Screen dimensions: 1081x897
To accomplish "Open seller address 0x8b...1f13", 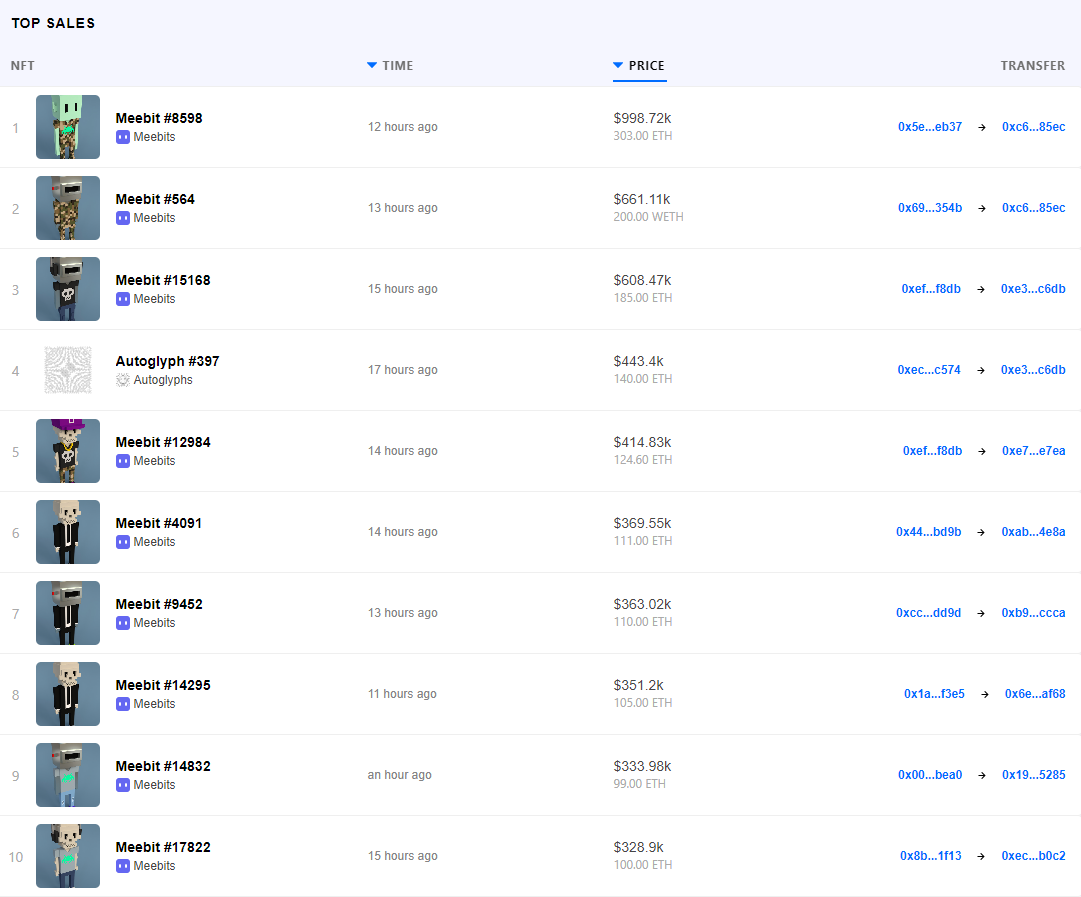I will (x=931, y=856).
